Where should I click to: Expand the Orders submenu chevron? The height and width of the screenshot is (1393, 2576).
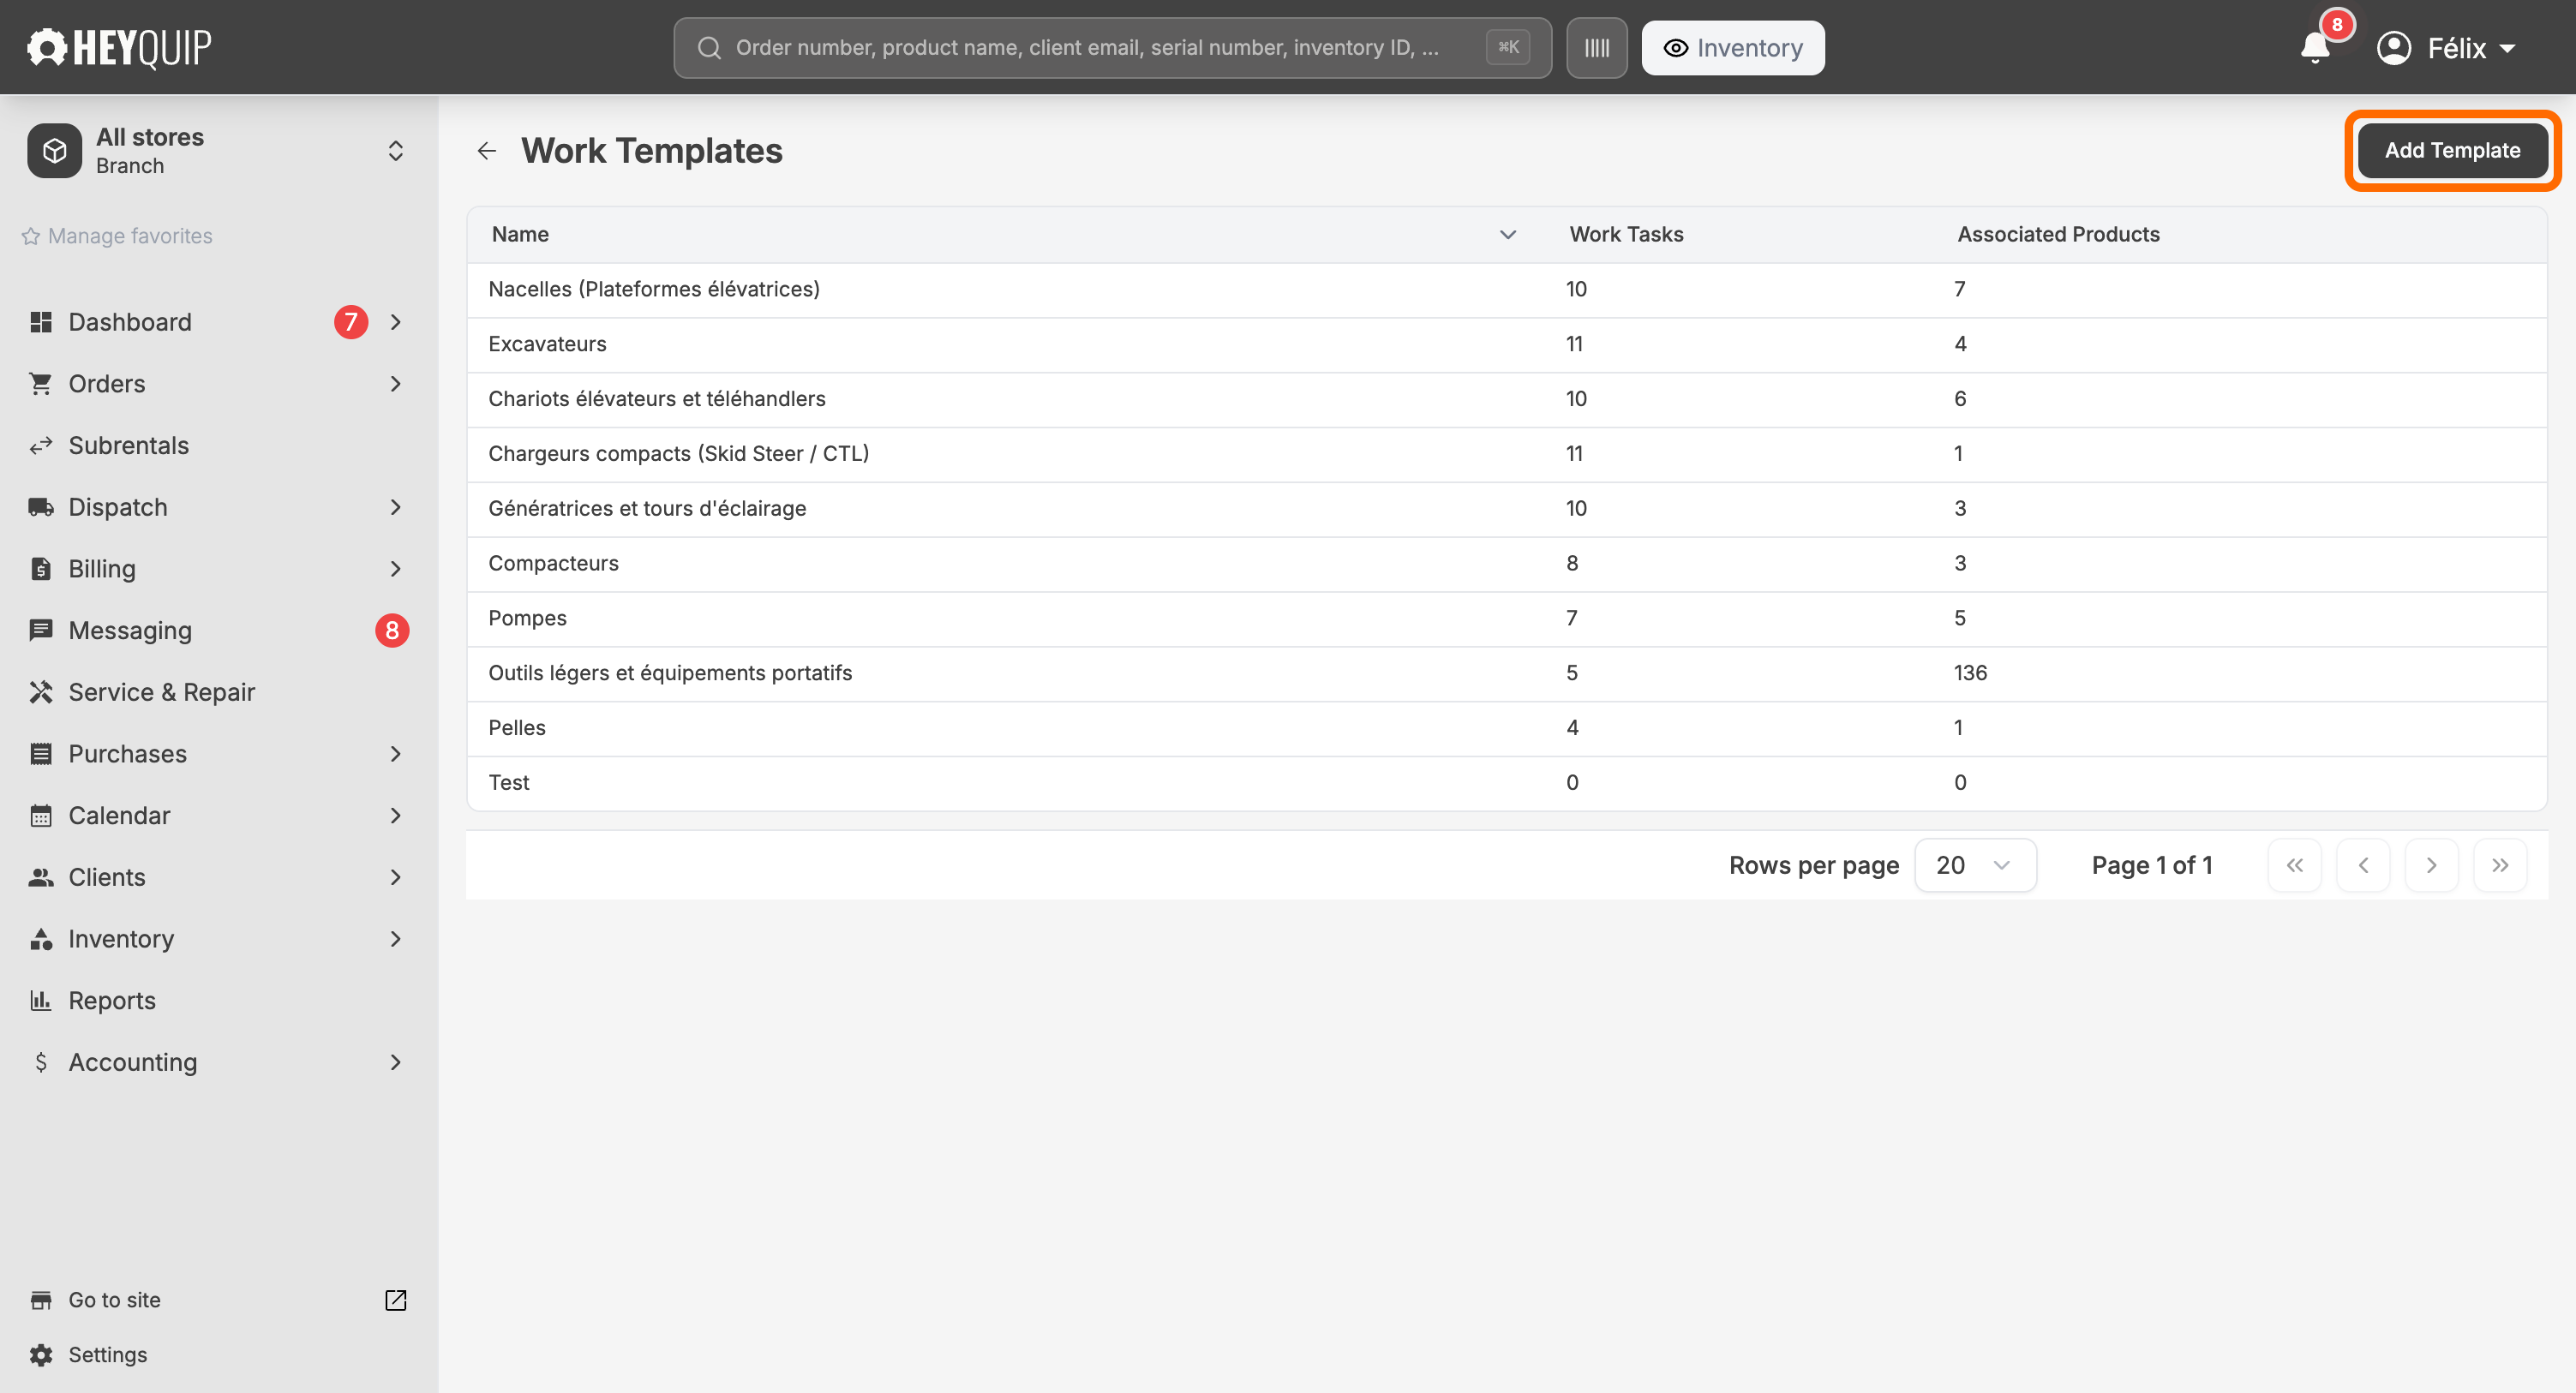[396, 384]
